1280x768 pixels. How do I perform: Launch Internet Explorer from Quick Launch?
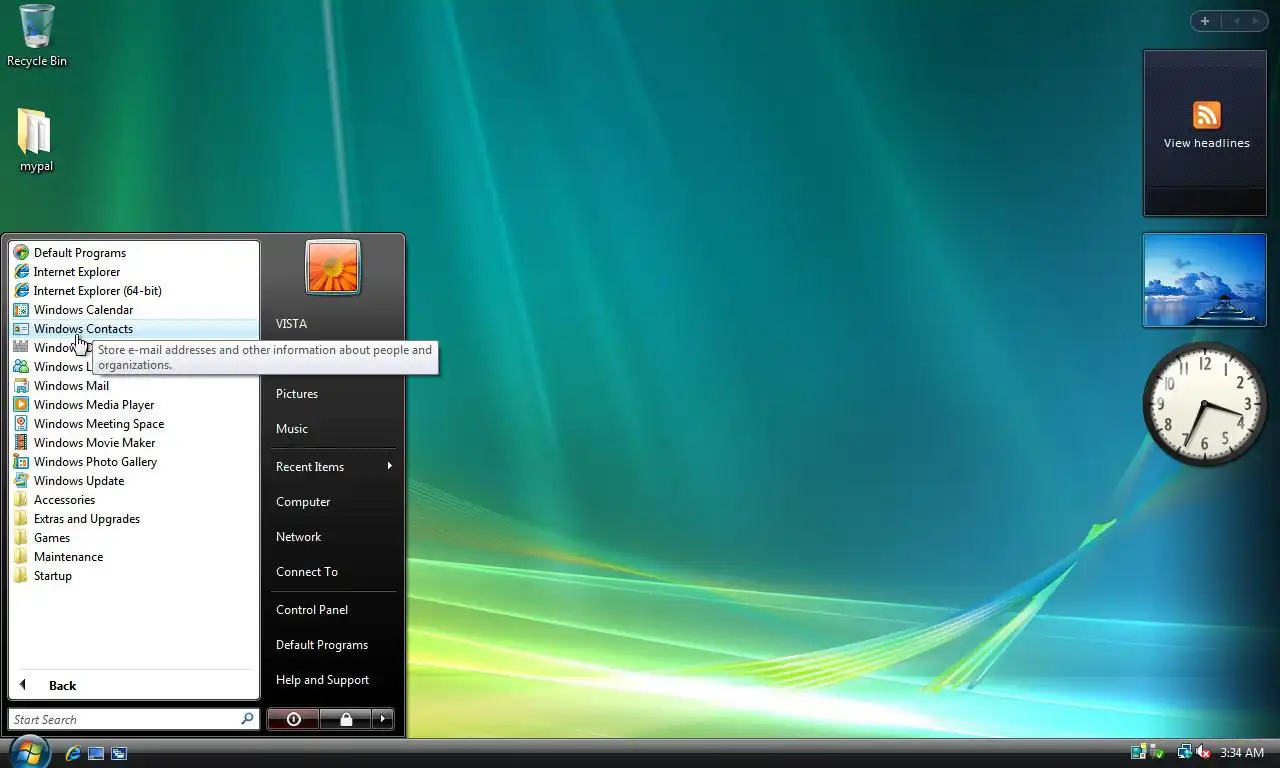73,753
